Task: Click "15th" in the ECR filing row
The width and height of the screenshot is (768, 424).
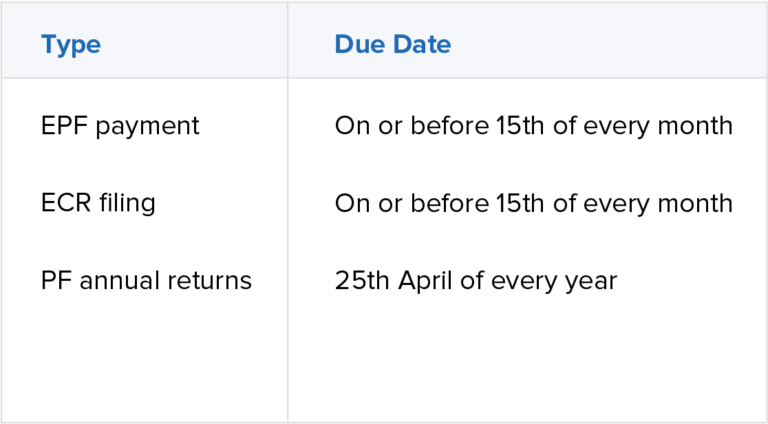Action: 520,203
